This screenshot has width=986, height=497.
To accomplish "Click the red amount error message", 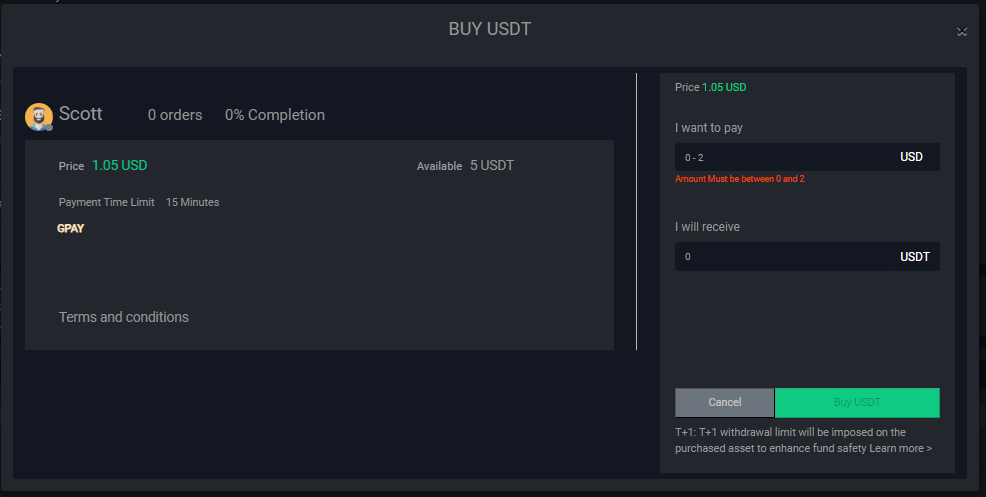I will pyautogui.click(x=739, y=179).
